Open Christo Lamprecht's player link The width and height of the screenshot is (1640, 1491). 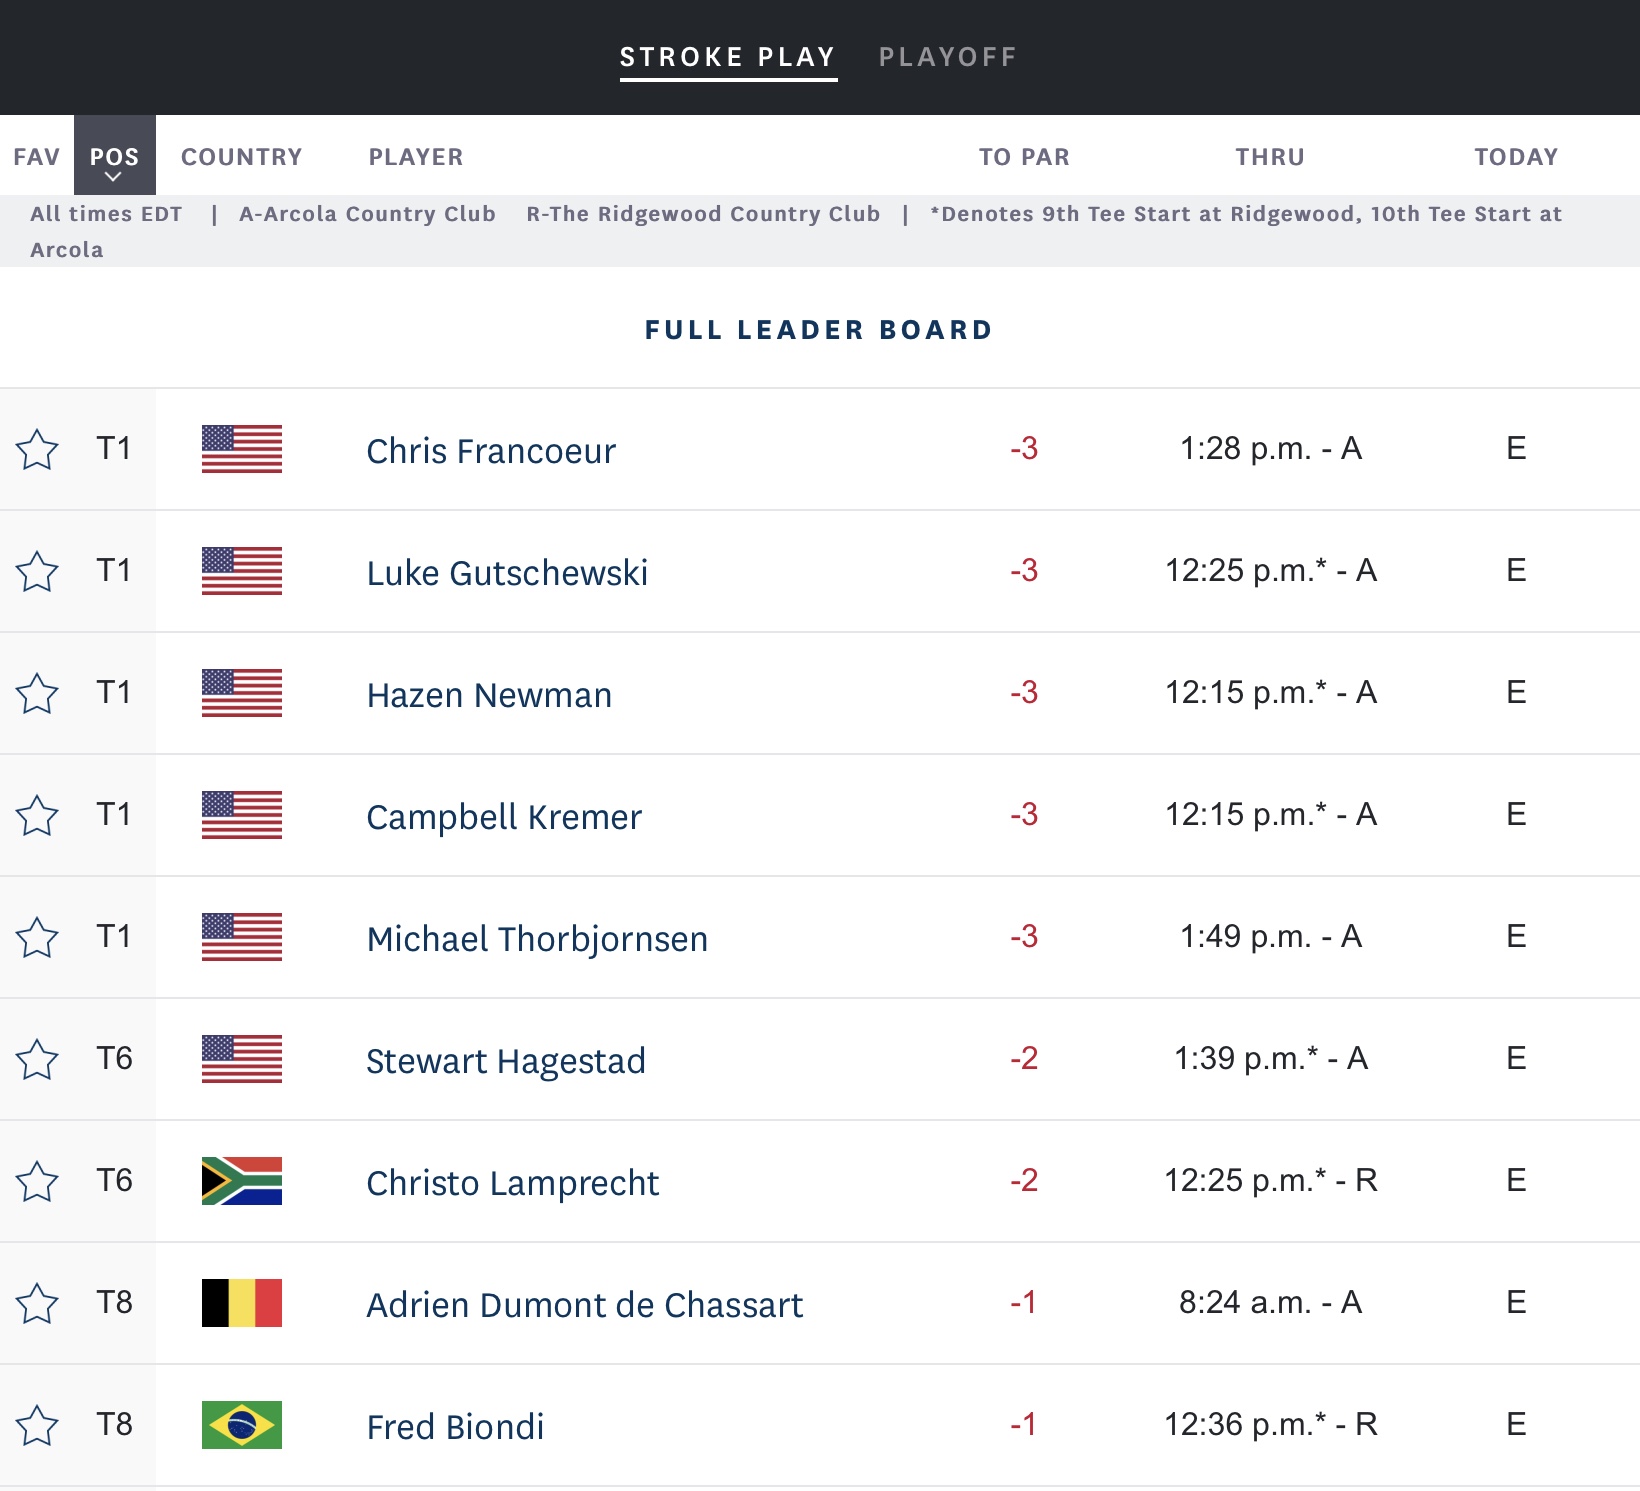tap(512, 1183)
